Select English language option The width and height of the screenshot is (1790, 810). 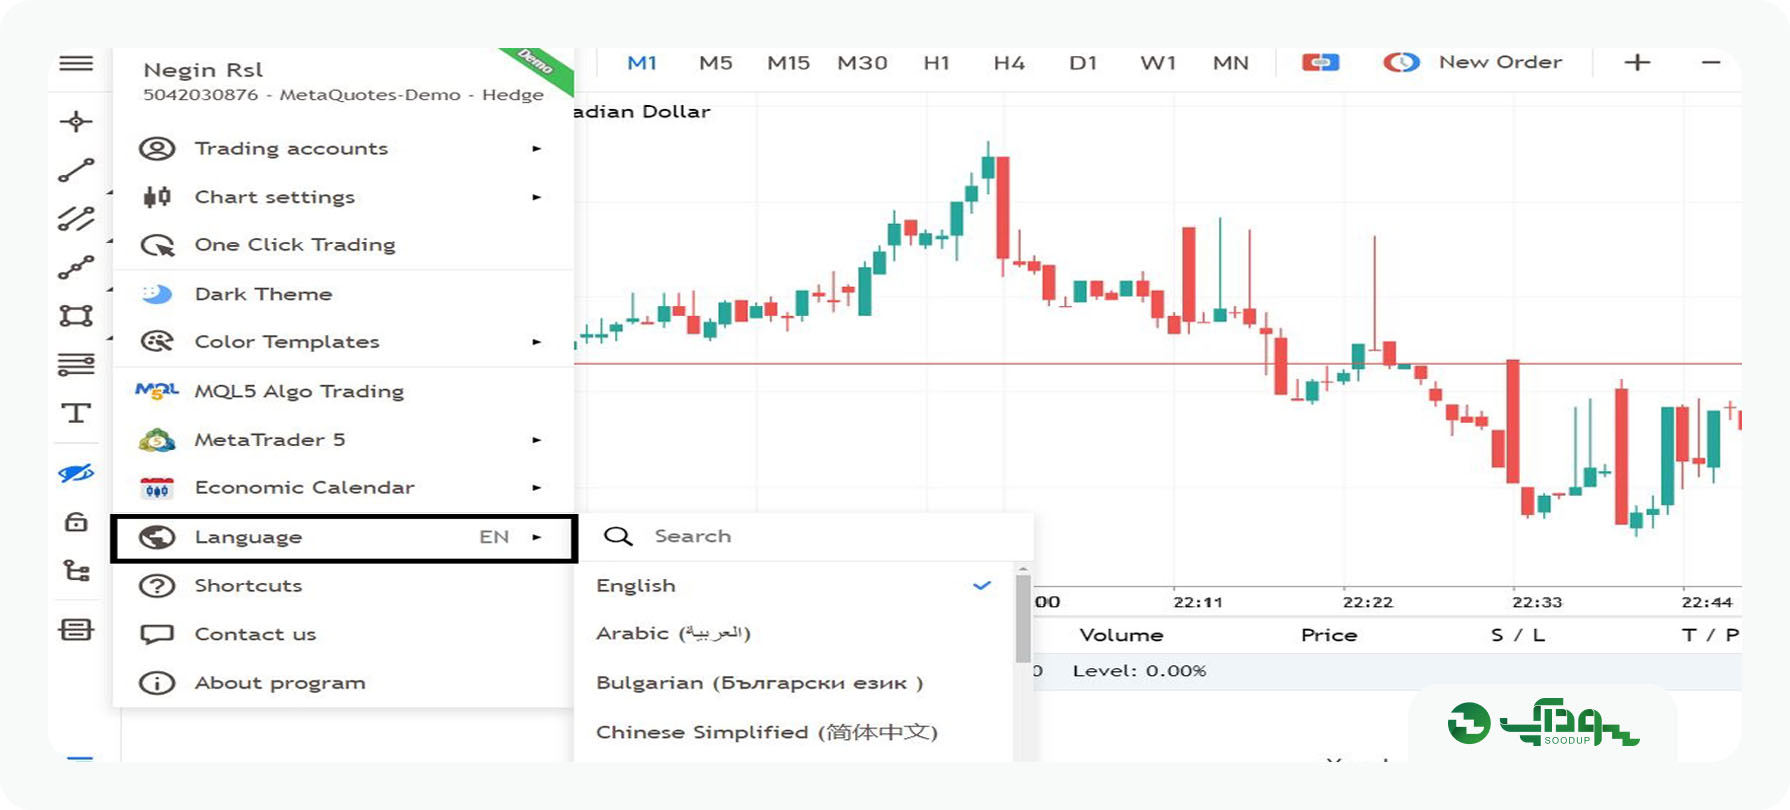pos(795,586)
